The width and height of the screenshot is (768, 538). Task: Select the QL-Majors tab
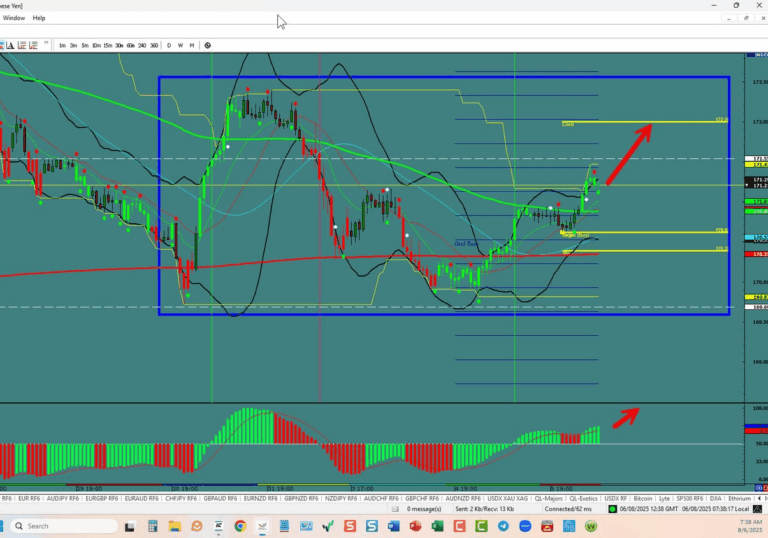click(x=548, y=499)
